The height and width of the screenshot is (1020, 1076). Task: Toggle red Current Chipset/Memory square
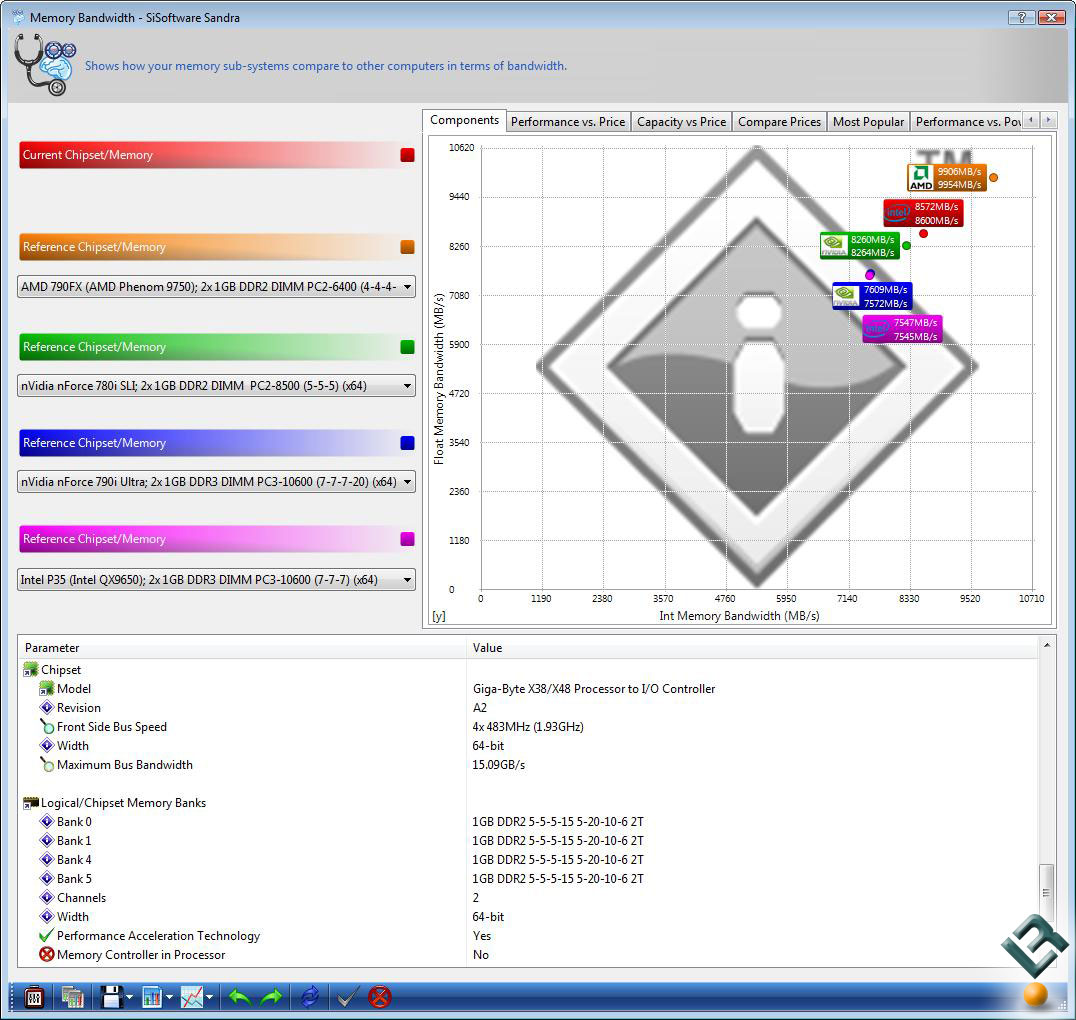click(408, 155)
